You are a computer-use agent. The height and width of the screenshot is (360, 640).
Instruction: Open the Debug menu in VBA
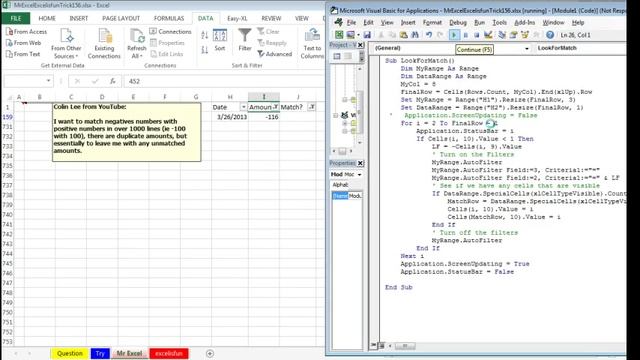click(x=458, y=22)
